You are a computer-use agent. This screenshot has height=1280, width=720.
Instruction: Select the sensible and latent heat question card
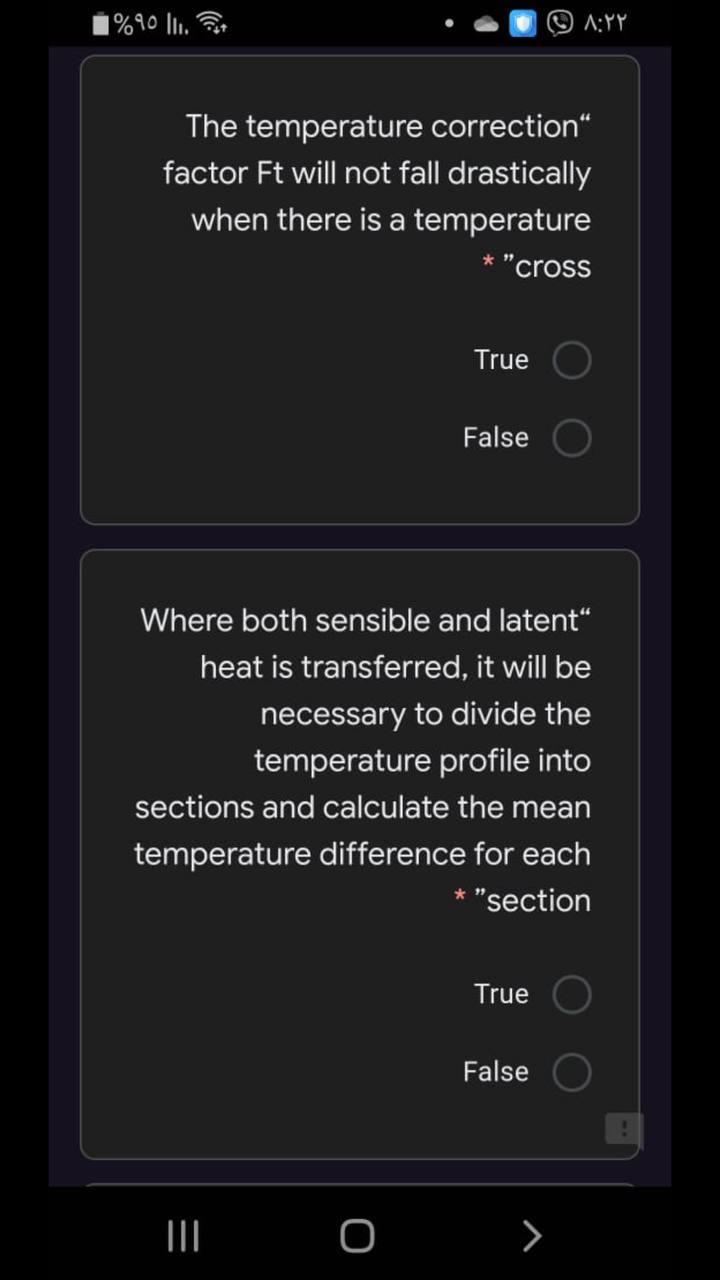pos(360,850)
